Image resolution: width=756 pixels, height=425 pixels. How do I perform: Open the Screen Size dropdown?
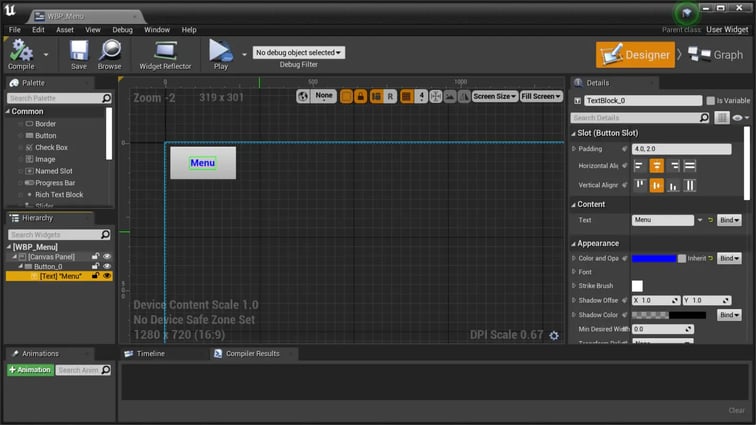(495, 96)
